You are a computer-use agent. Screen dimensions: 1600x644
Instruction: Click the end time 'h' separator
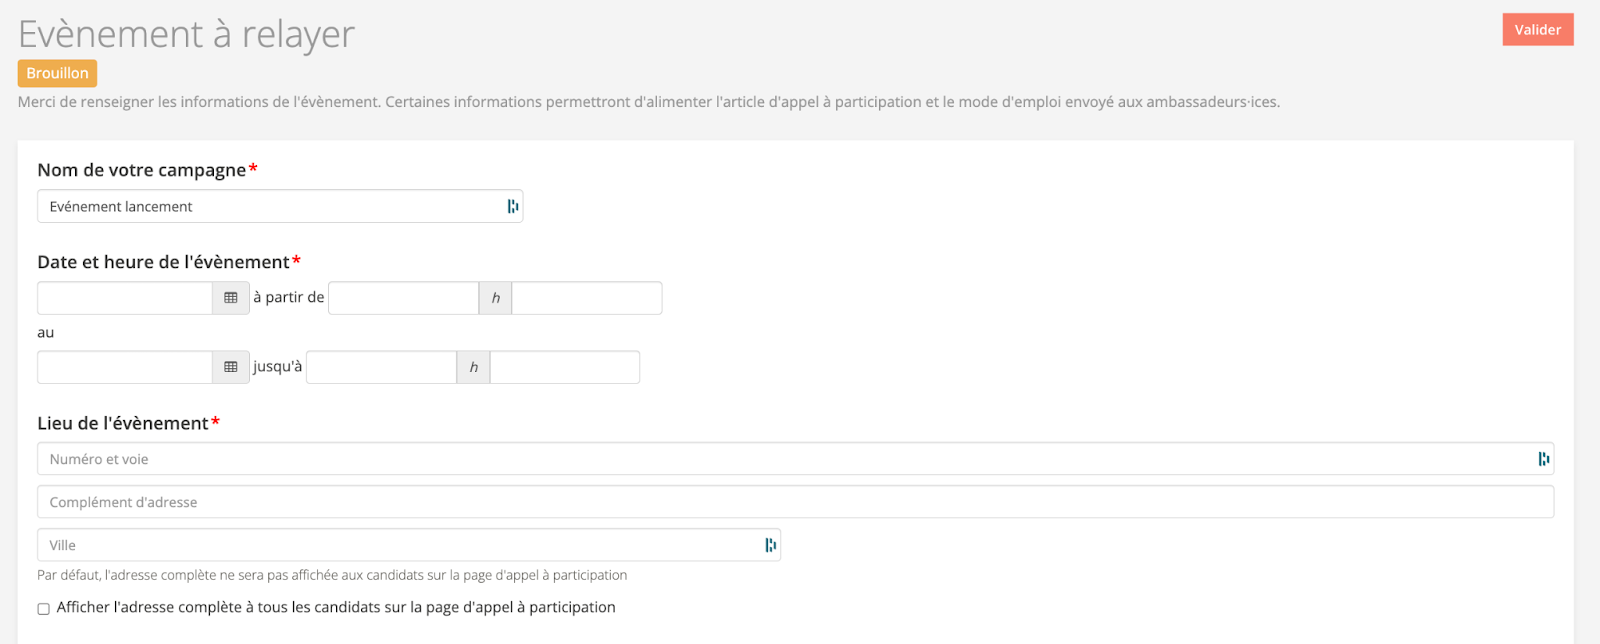[x=473, y=367]
